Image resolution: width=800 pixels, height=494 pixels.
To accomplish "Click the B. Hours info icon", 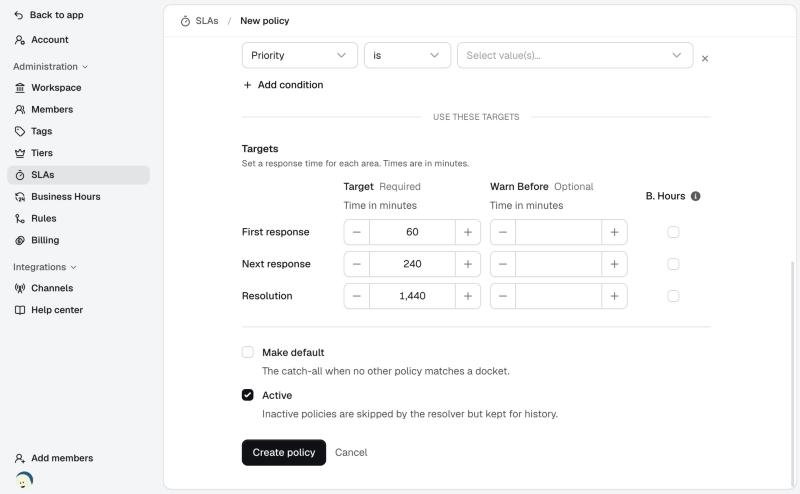I will (695, 196).
